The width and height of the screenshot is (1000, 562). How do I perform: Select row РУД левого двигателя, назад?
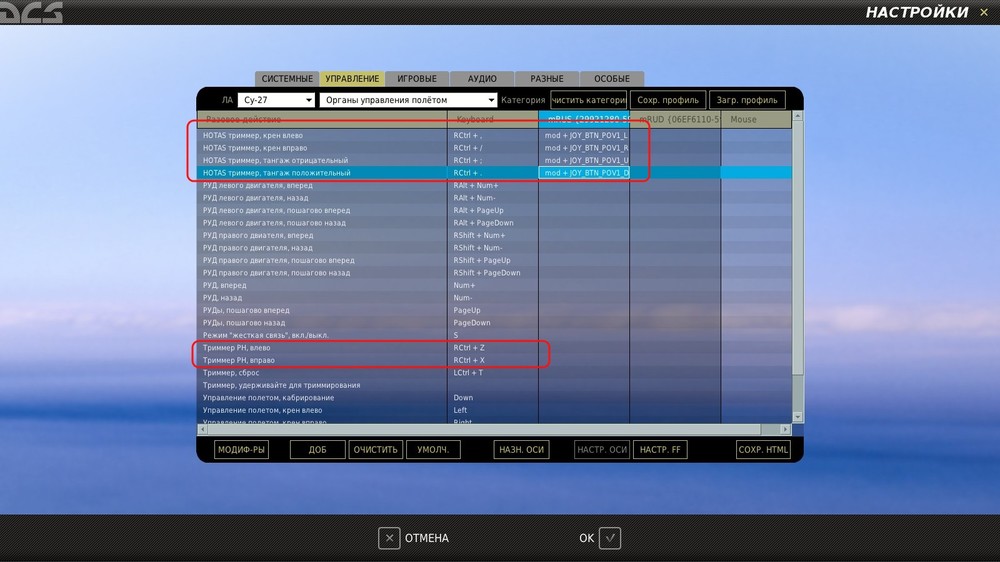tap(494, 198)
